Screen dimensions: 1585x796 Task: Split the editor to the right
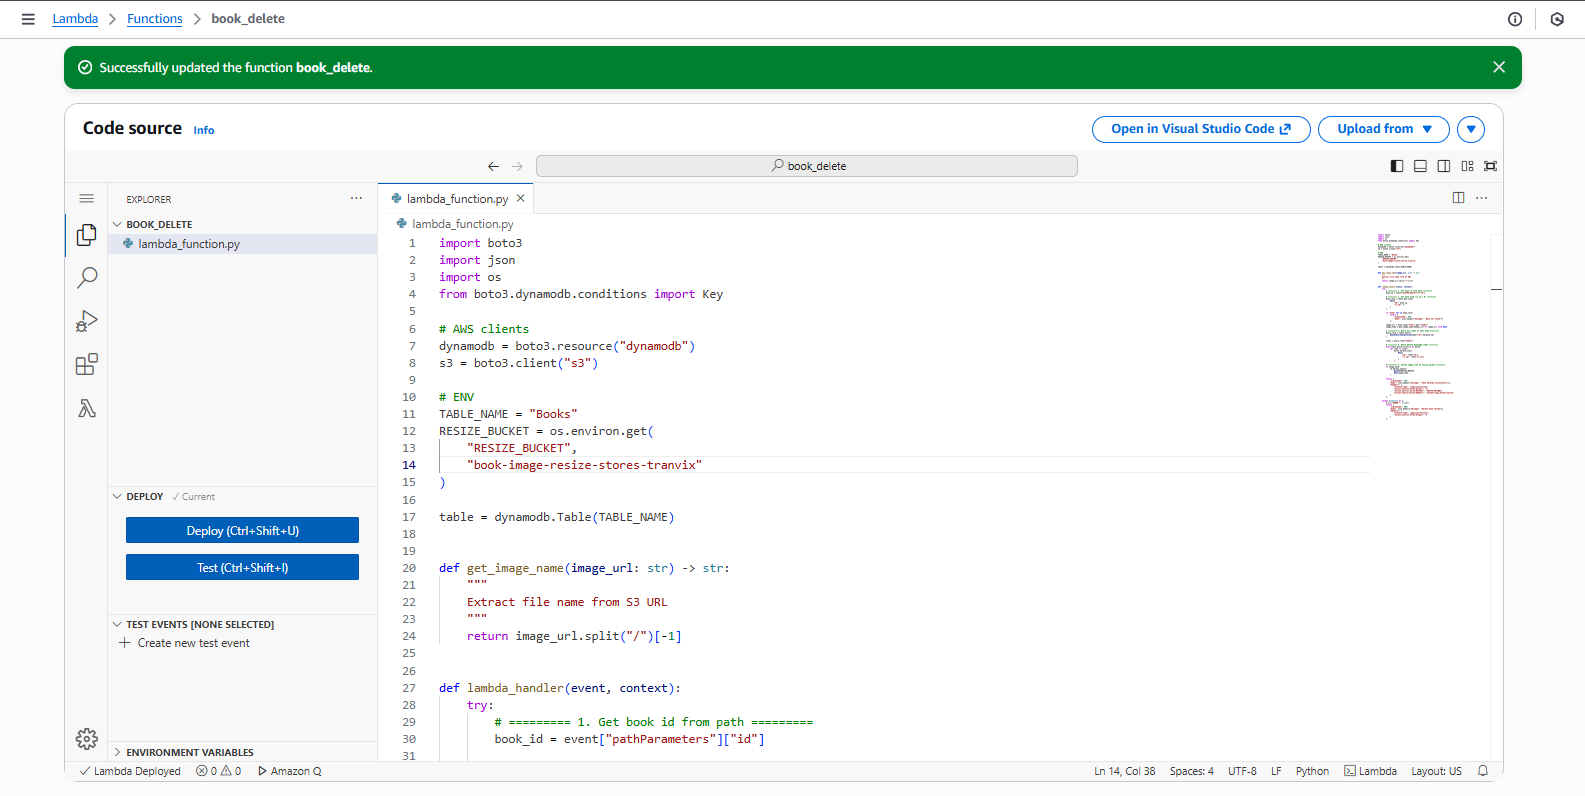pos(1458,198)
